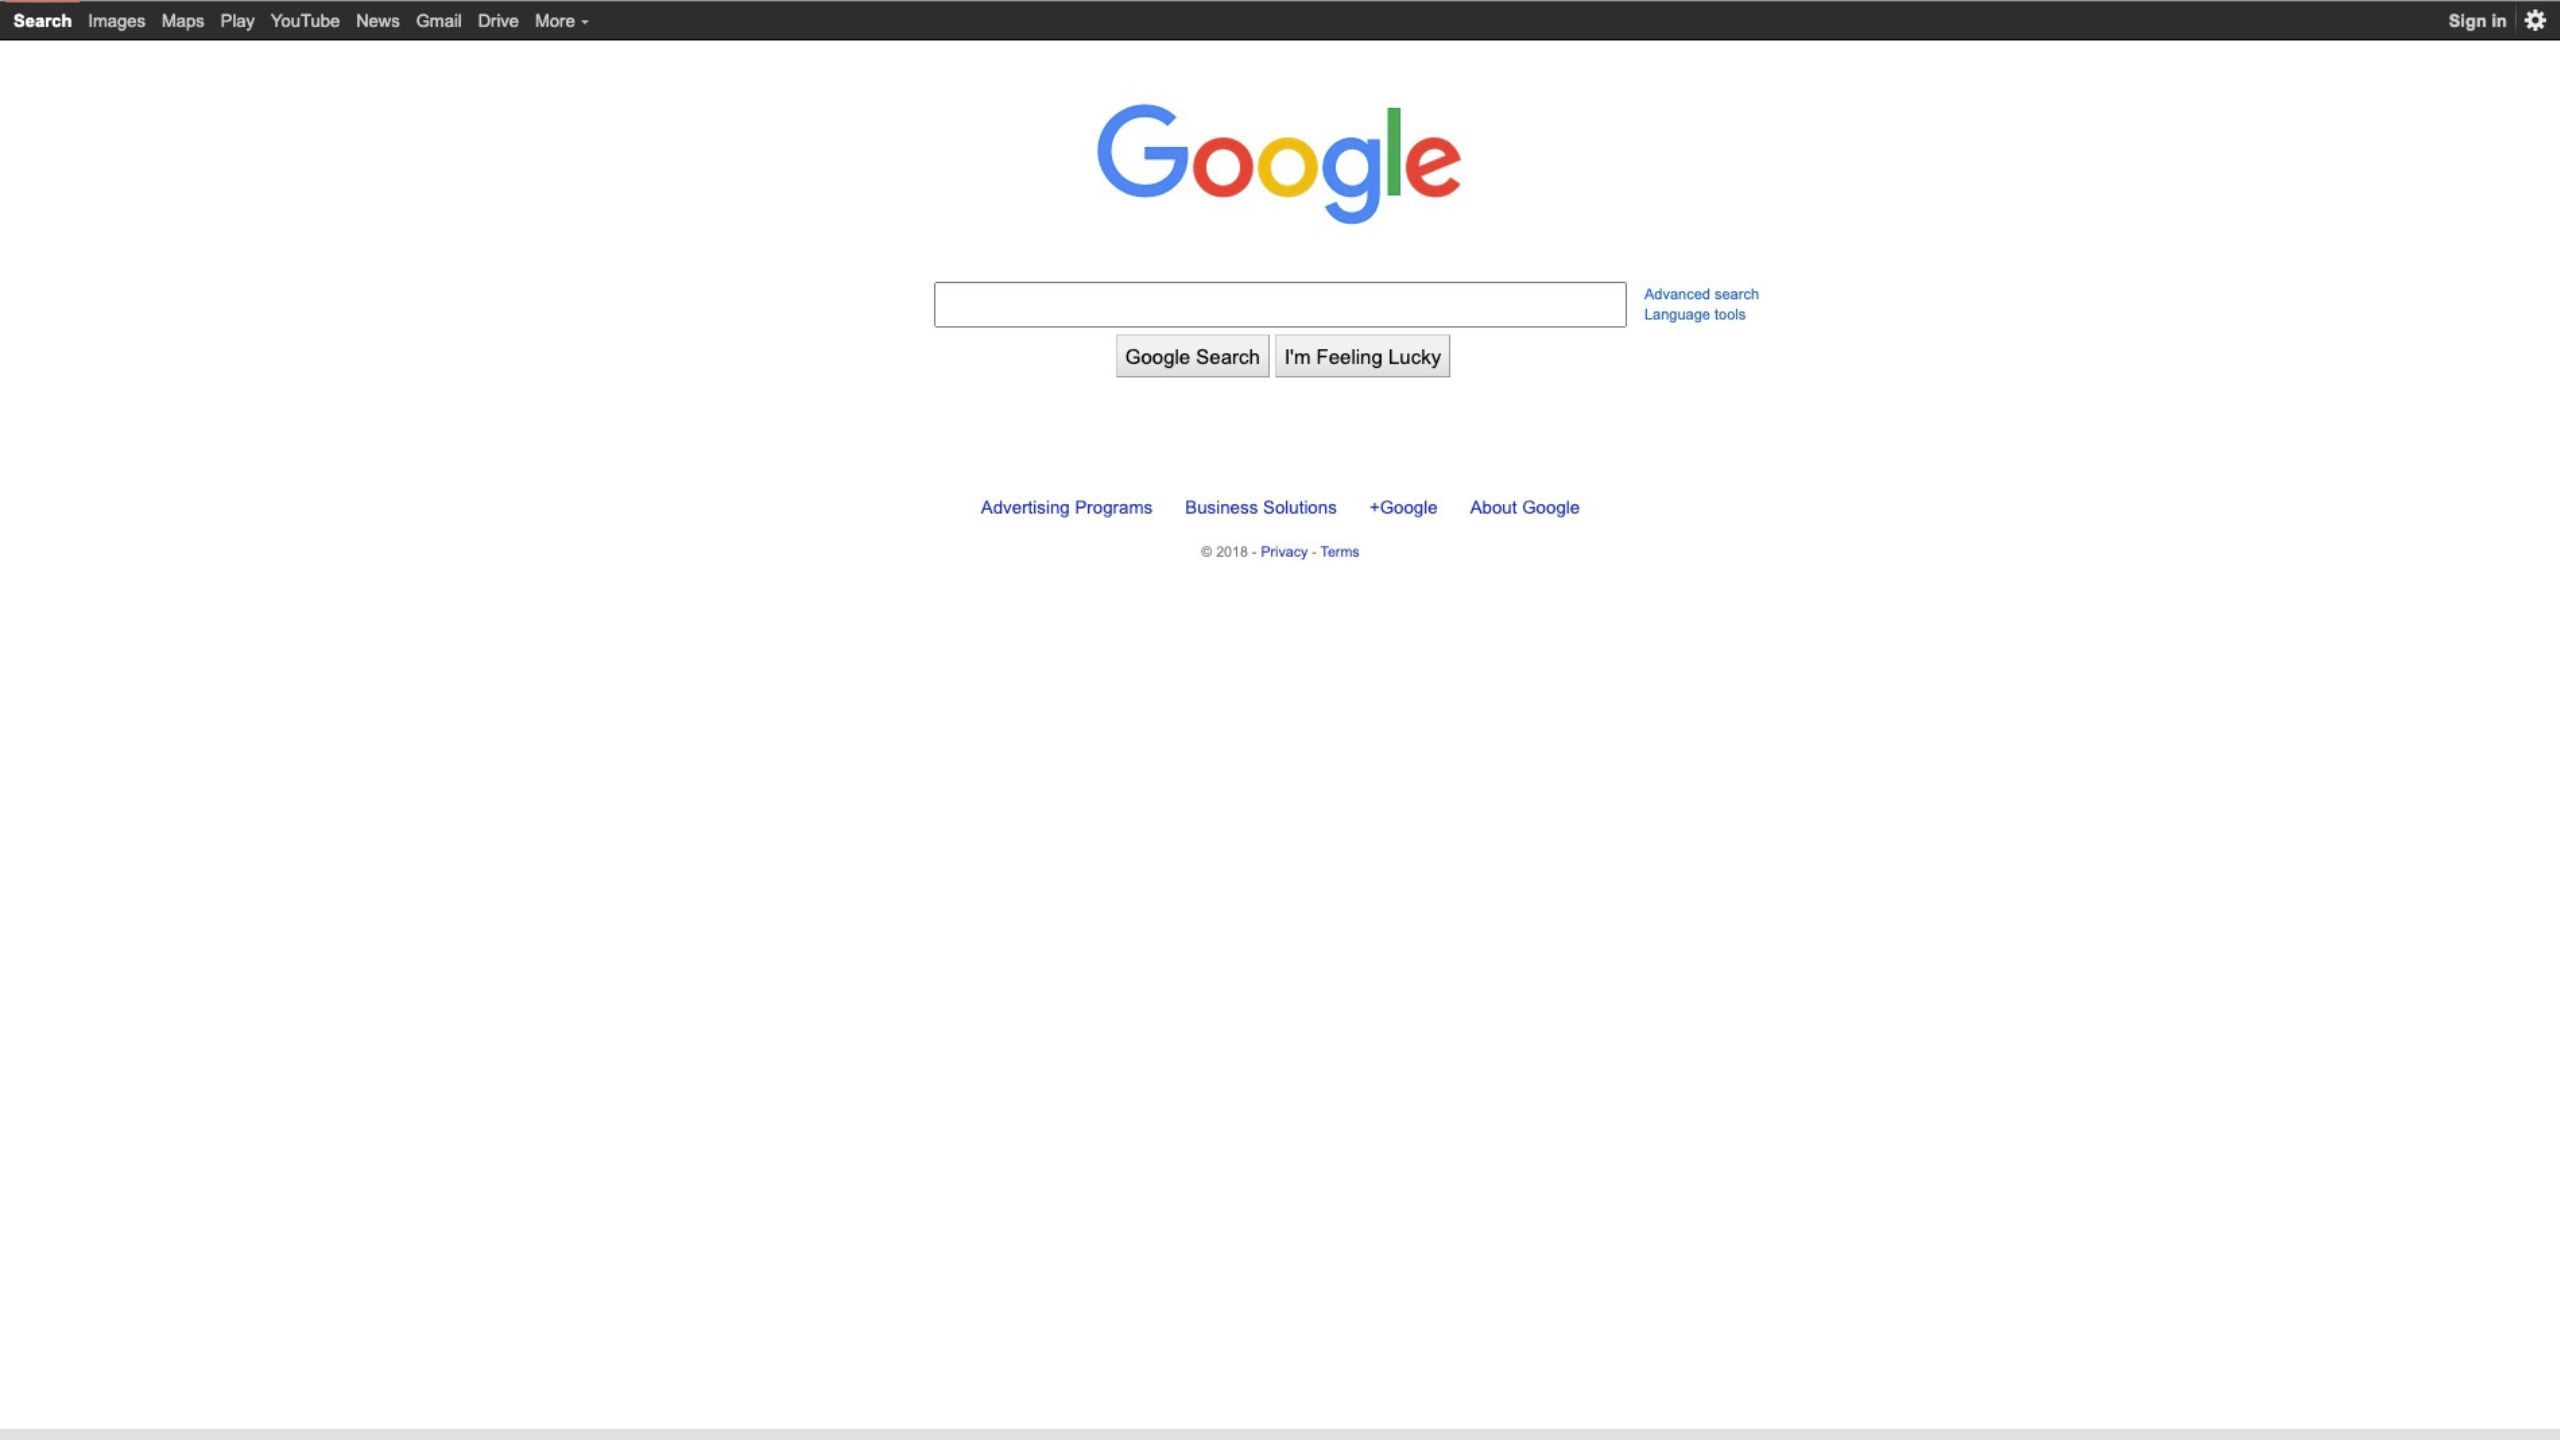Open the Privacy link
This screenshot has width=2560, height=1440.
(x=1283, y=551)
